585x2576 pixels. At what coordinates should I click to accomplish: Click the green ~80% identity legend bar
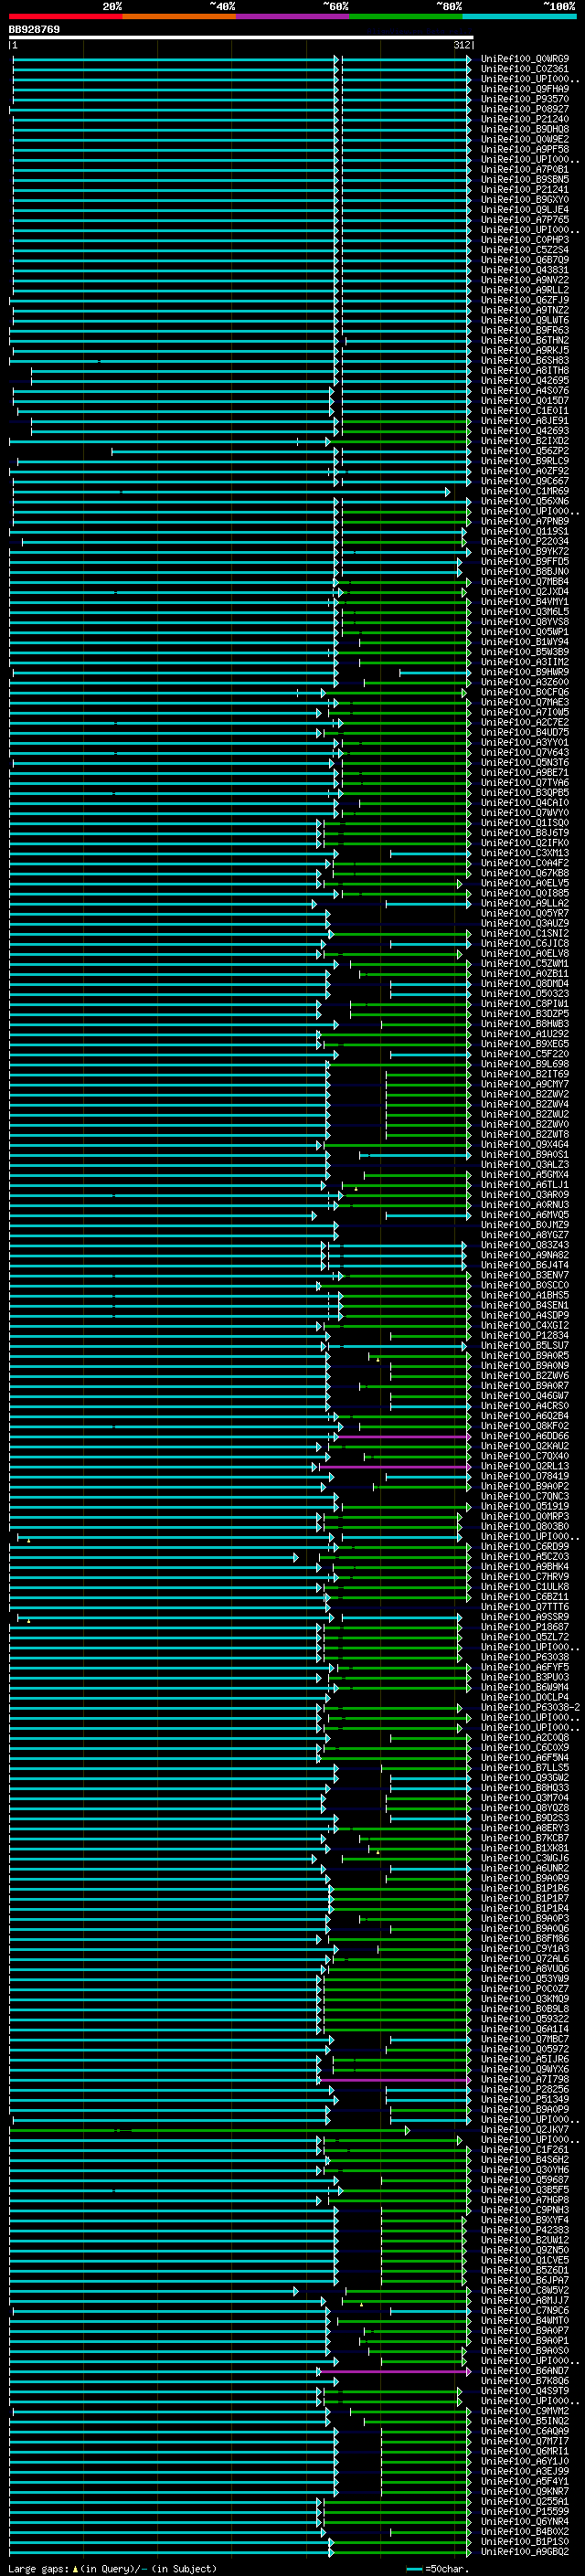click(406, 16)
